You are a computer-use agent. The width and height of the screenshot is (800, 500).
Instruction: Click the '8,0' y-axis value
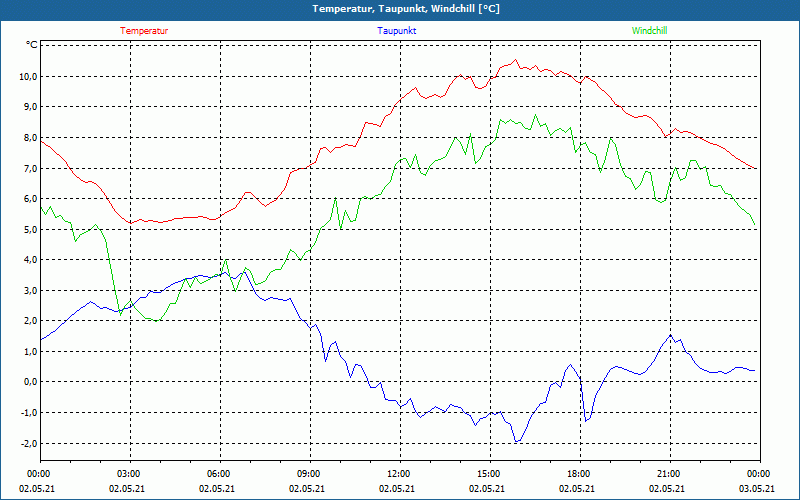tap(30, 137)
